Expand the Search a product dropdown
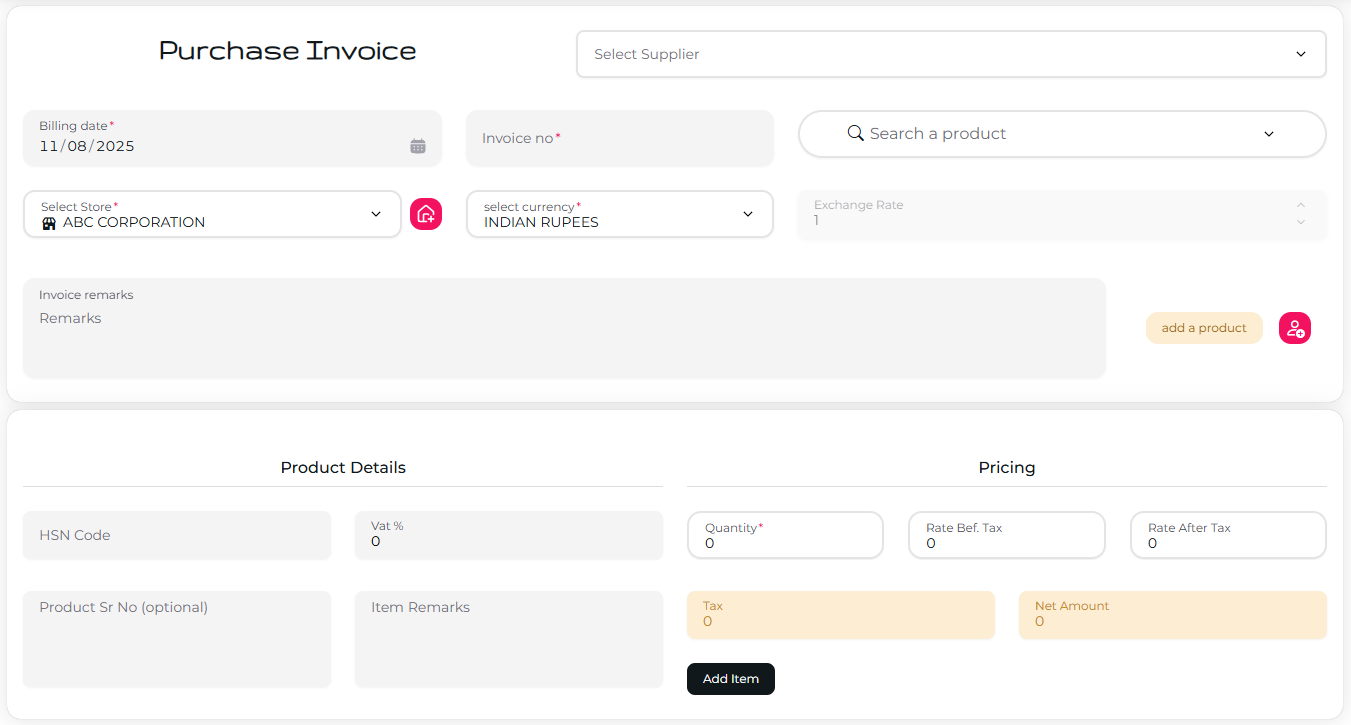 pos(1268,133)
